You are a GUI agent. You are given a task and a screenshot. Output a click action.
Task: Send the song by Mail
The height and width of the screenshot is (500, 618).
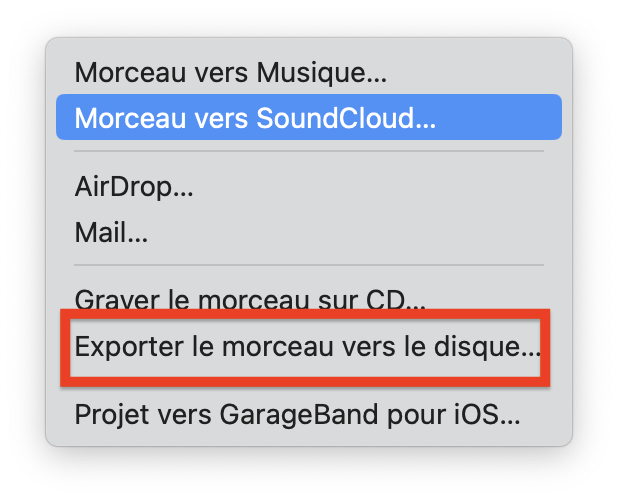pos(309,232)
